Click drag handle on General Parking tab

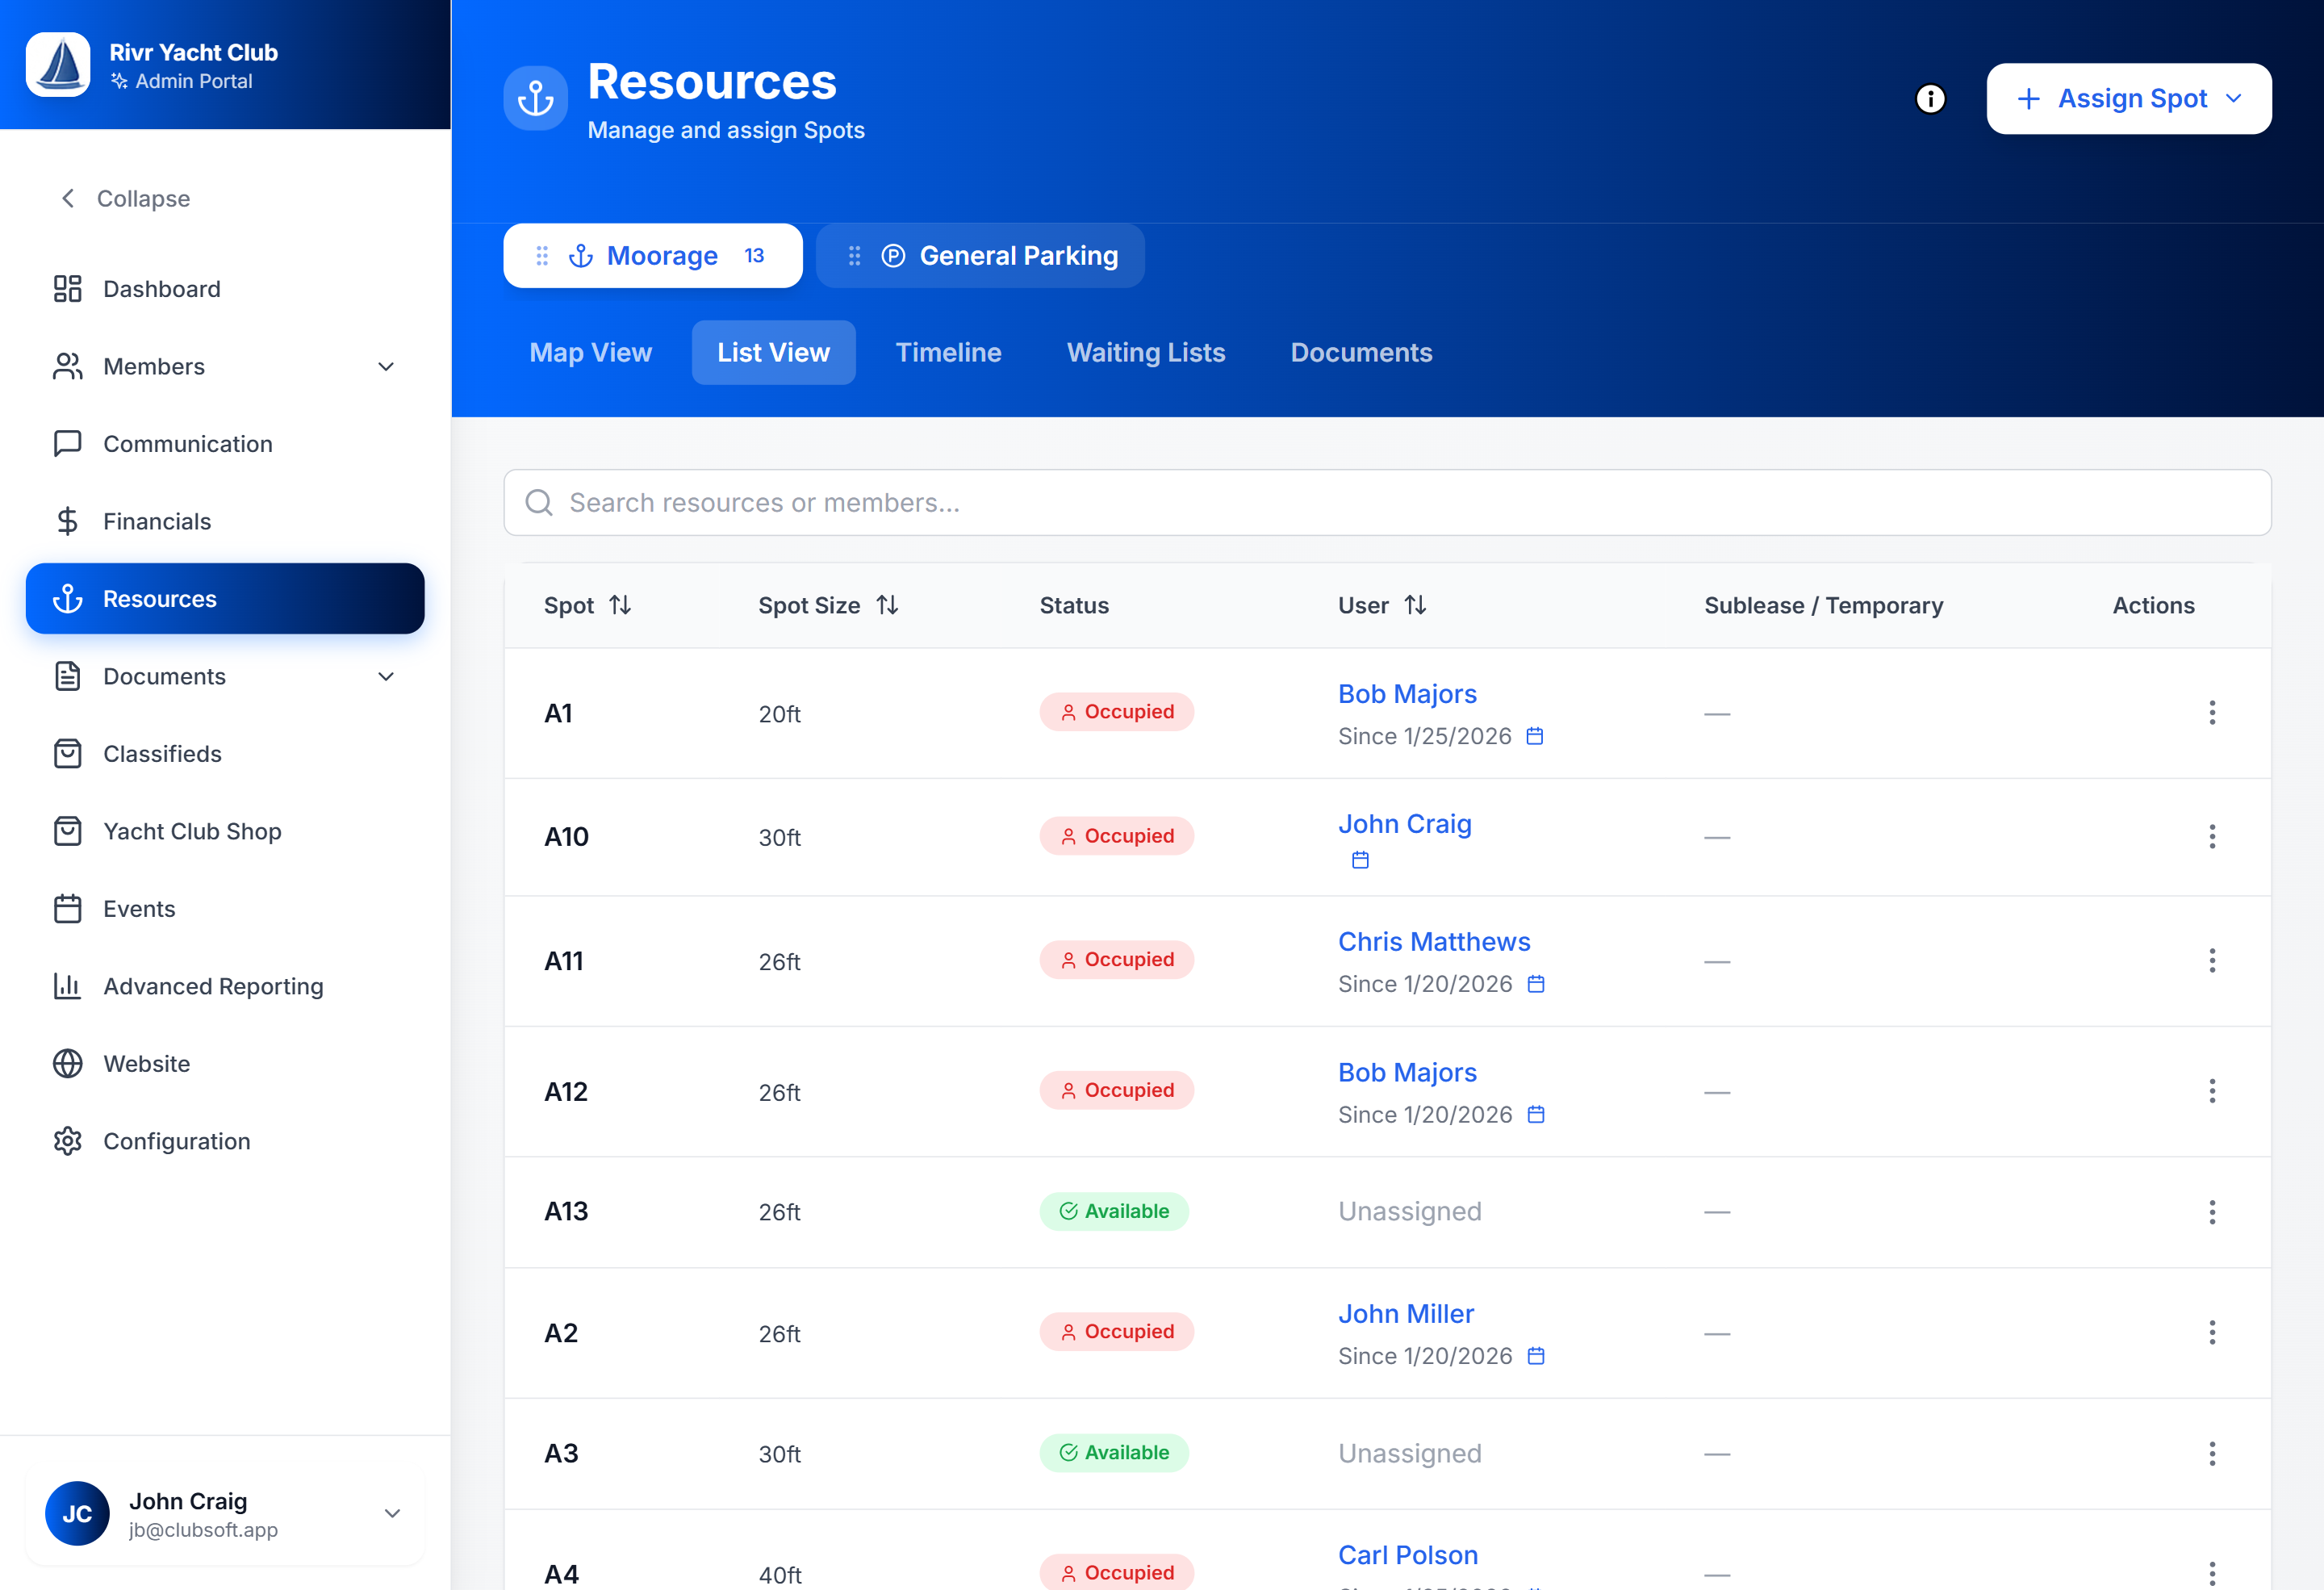tap(854, 256)
